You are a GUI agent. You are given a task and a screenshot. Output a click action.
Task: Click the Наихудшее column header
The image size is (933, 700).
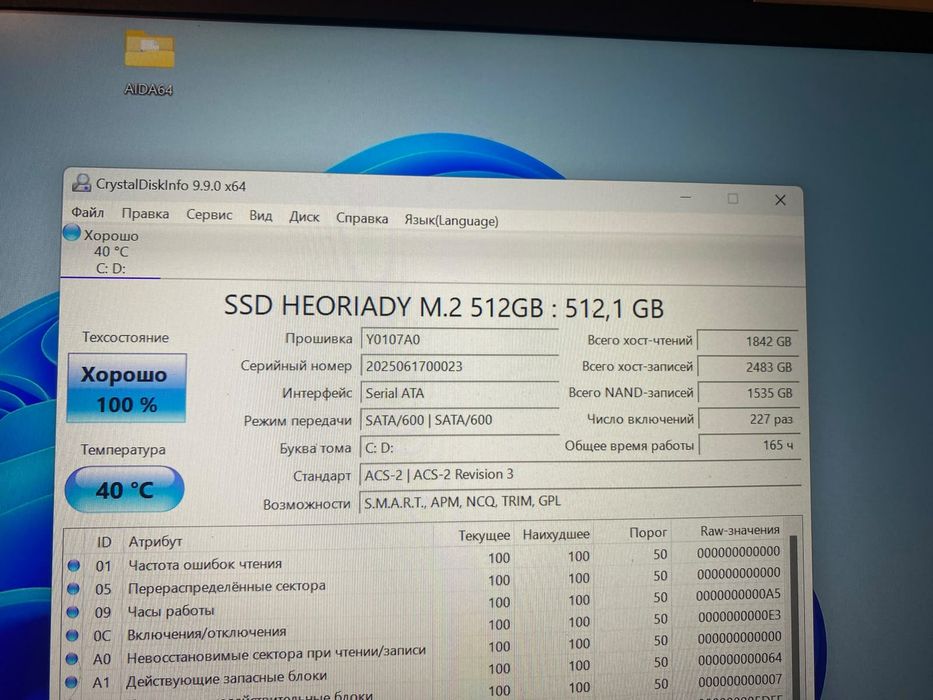pos(556,535)
